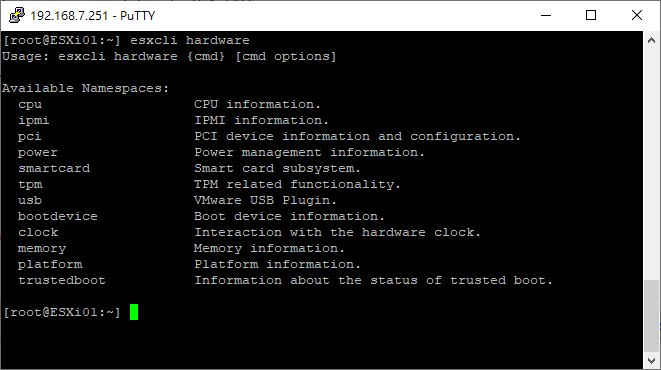
Task: Click the 'tpm' namespace entry
Action: 30,185
